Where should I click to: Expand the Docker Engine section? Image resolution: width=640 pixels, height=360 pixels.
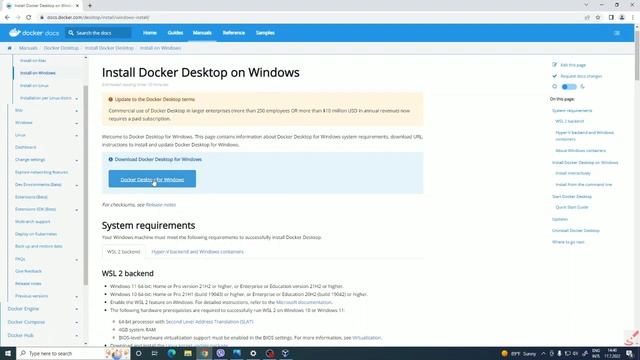point(76,309)
